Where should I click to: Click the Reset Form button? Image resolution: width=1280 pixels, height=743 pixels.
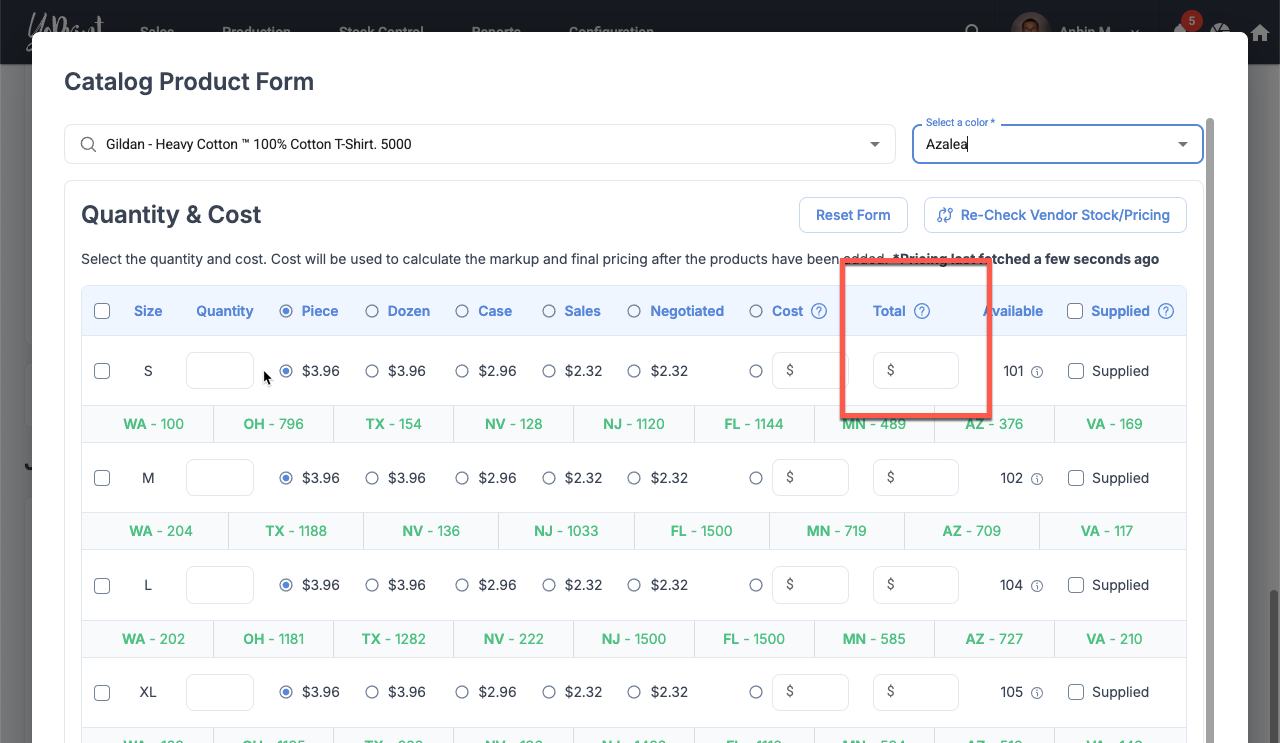(x=852, y=215)
